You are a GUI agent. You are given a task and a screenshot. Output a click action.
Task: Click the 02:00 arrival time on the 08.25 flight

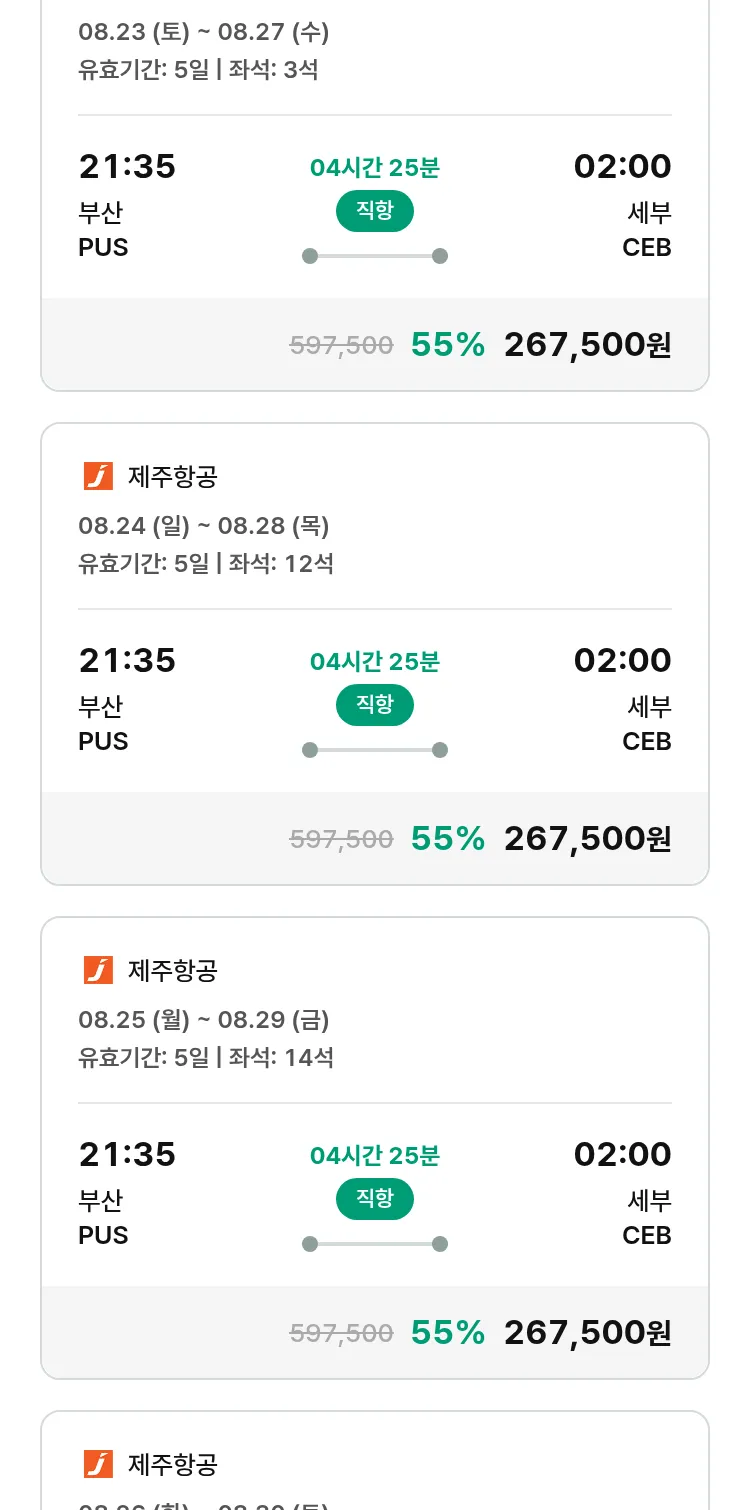click(622, 1155)
